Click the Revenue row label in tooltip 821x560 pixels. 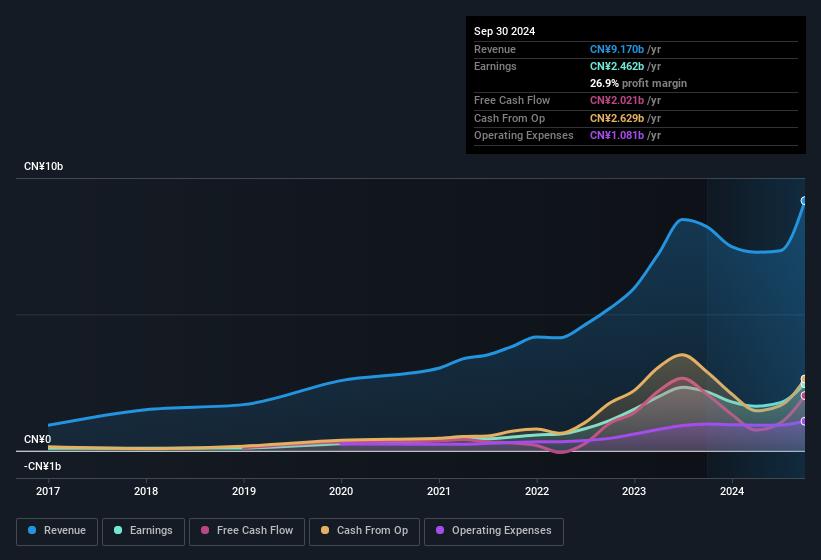tap(495, 49)
